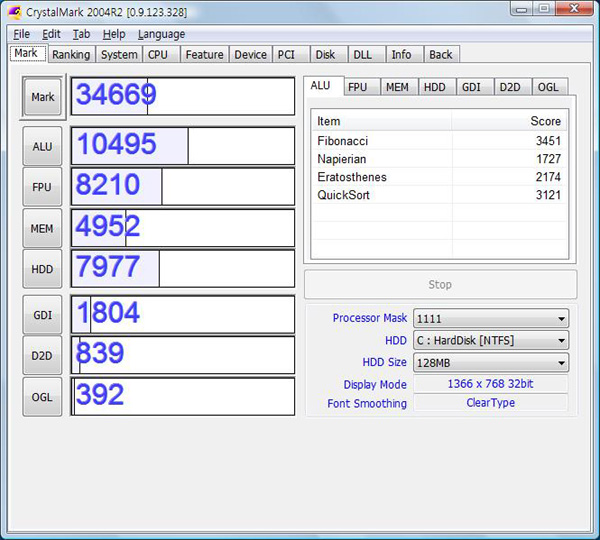Open the Help menu
Screen dimensions: 600x540
click(114, 34)
